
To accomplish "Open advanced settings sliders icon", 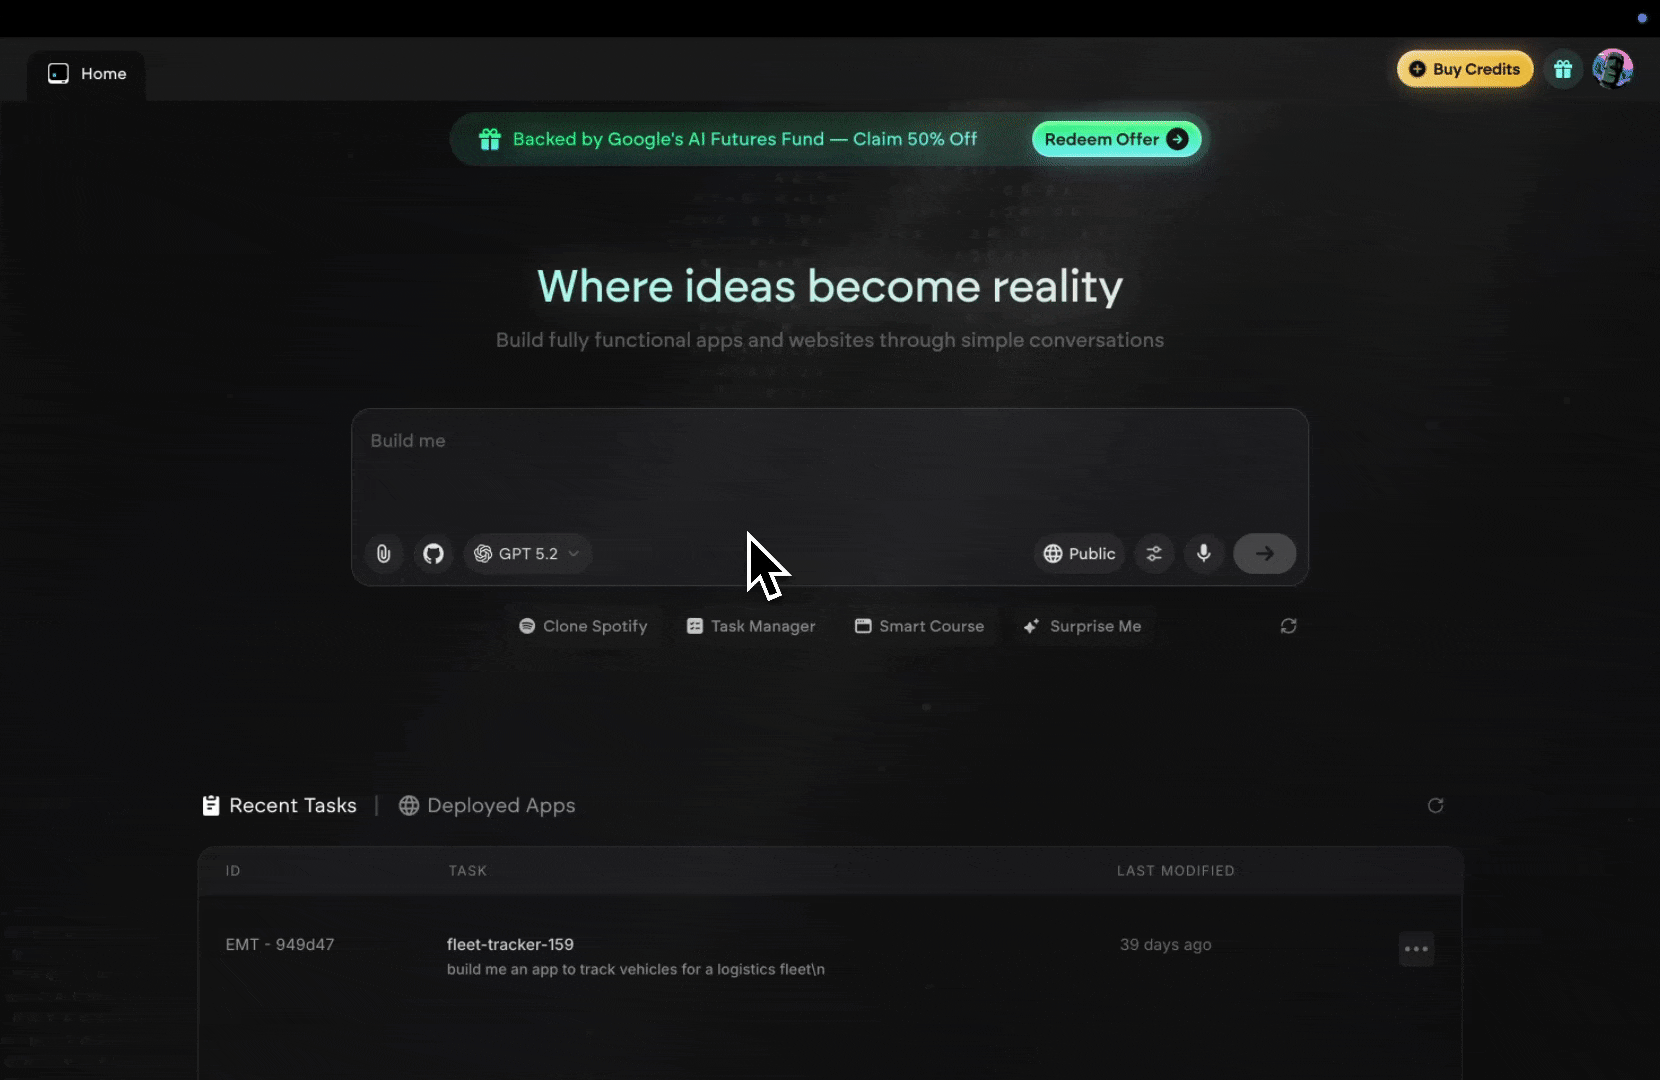I will coord(1154,553).
